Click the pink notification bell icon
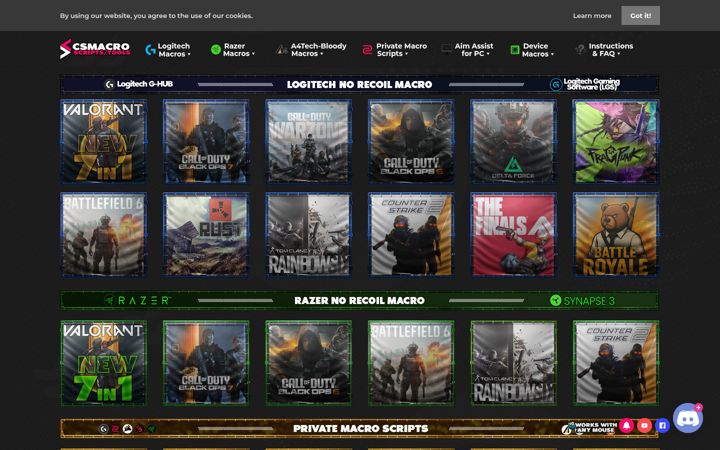This screenshot has width=720, height=450. [x=627, y=426]
